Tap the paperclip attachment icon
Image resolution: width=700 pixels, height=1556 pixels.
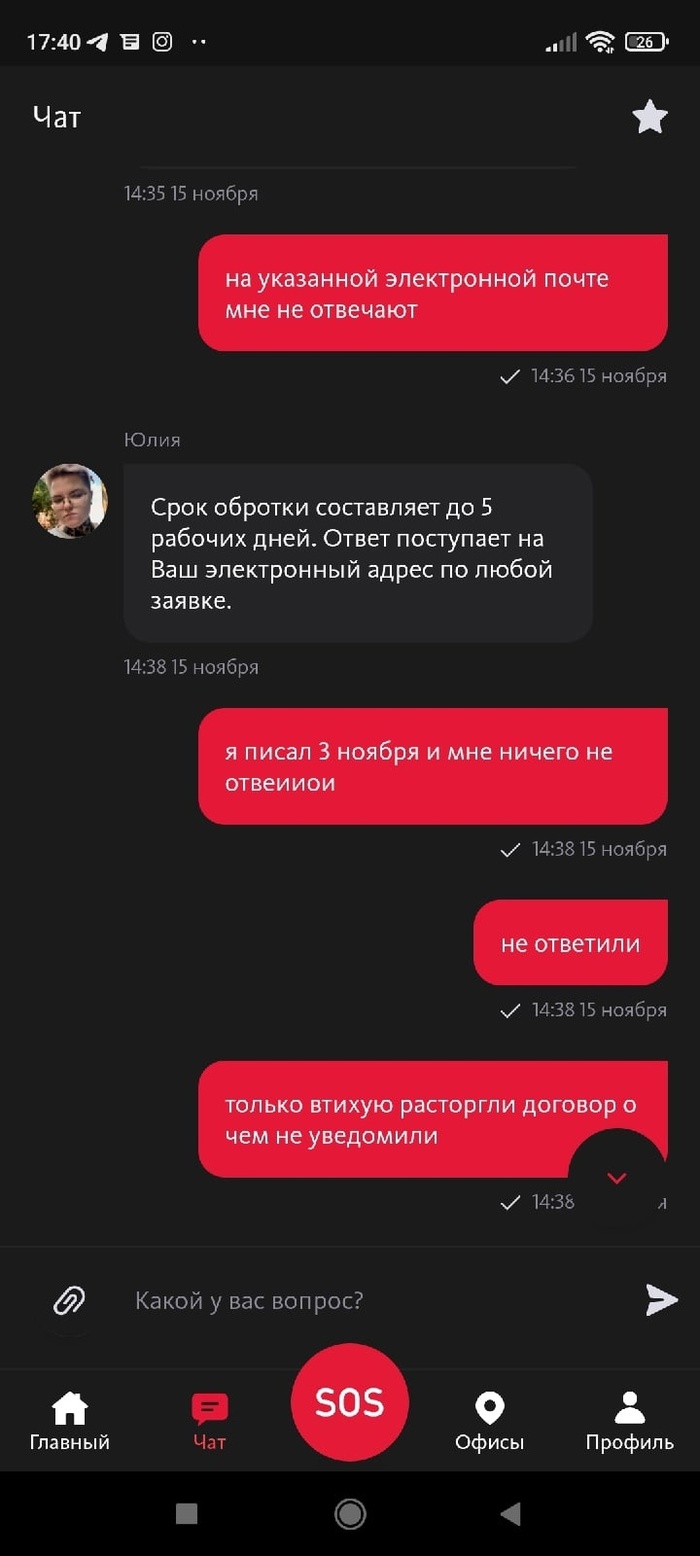pos(69,1300)
